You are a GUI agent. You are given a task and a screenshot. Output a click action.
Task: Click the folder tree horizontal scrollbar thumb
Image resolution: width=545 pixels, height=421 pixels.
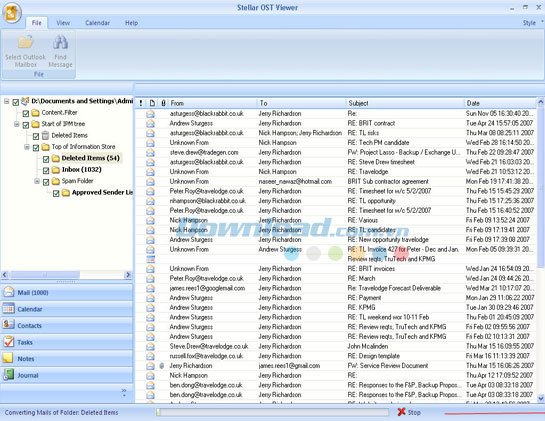pyautogui.click(x=44, y=275)
